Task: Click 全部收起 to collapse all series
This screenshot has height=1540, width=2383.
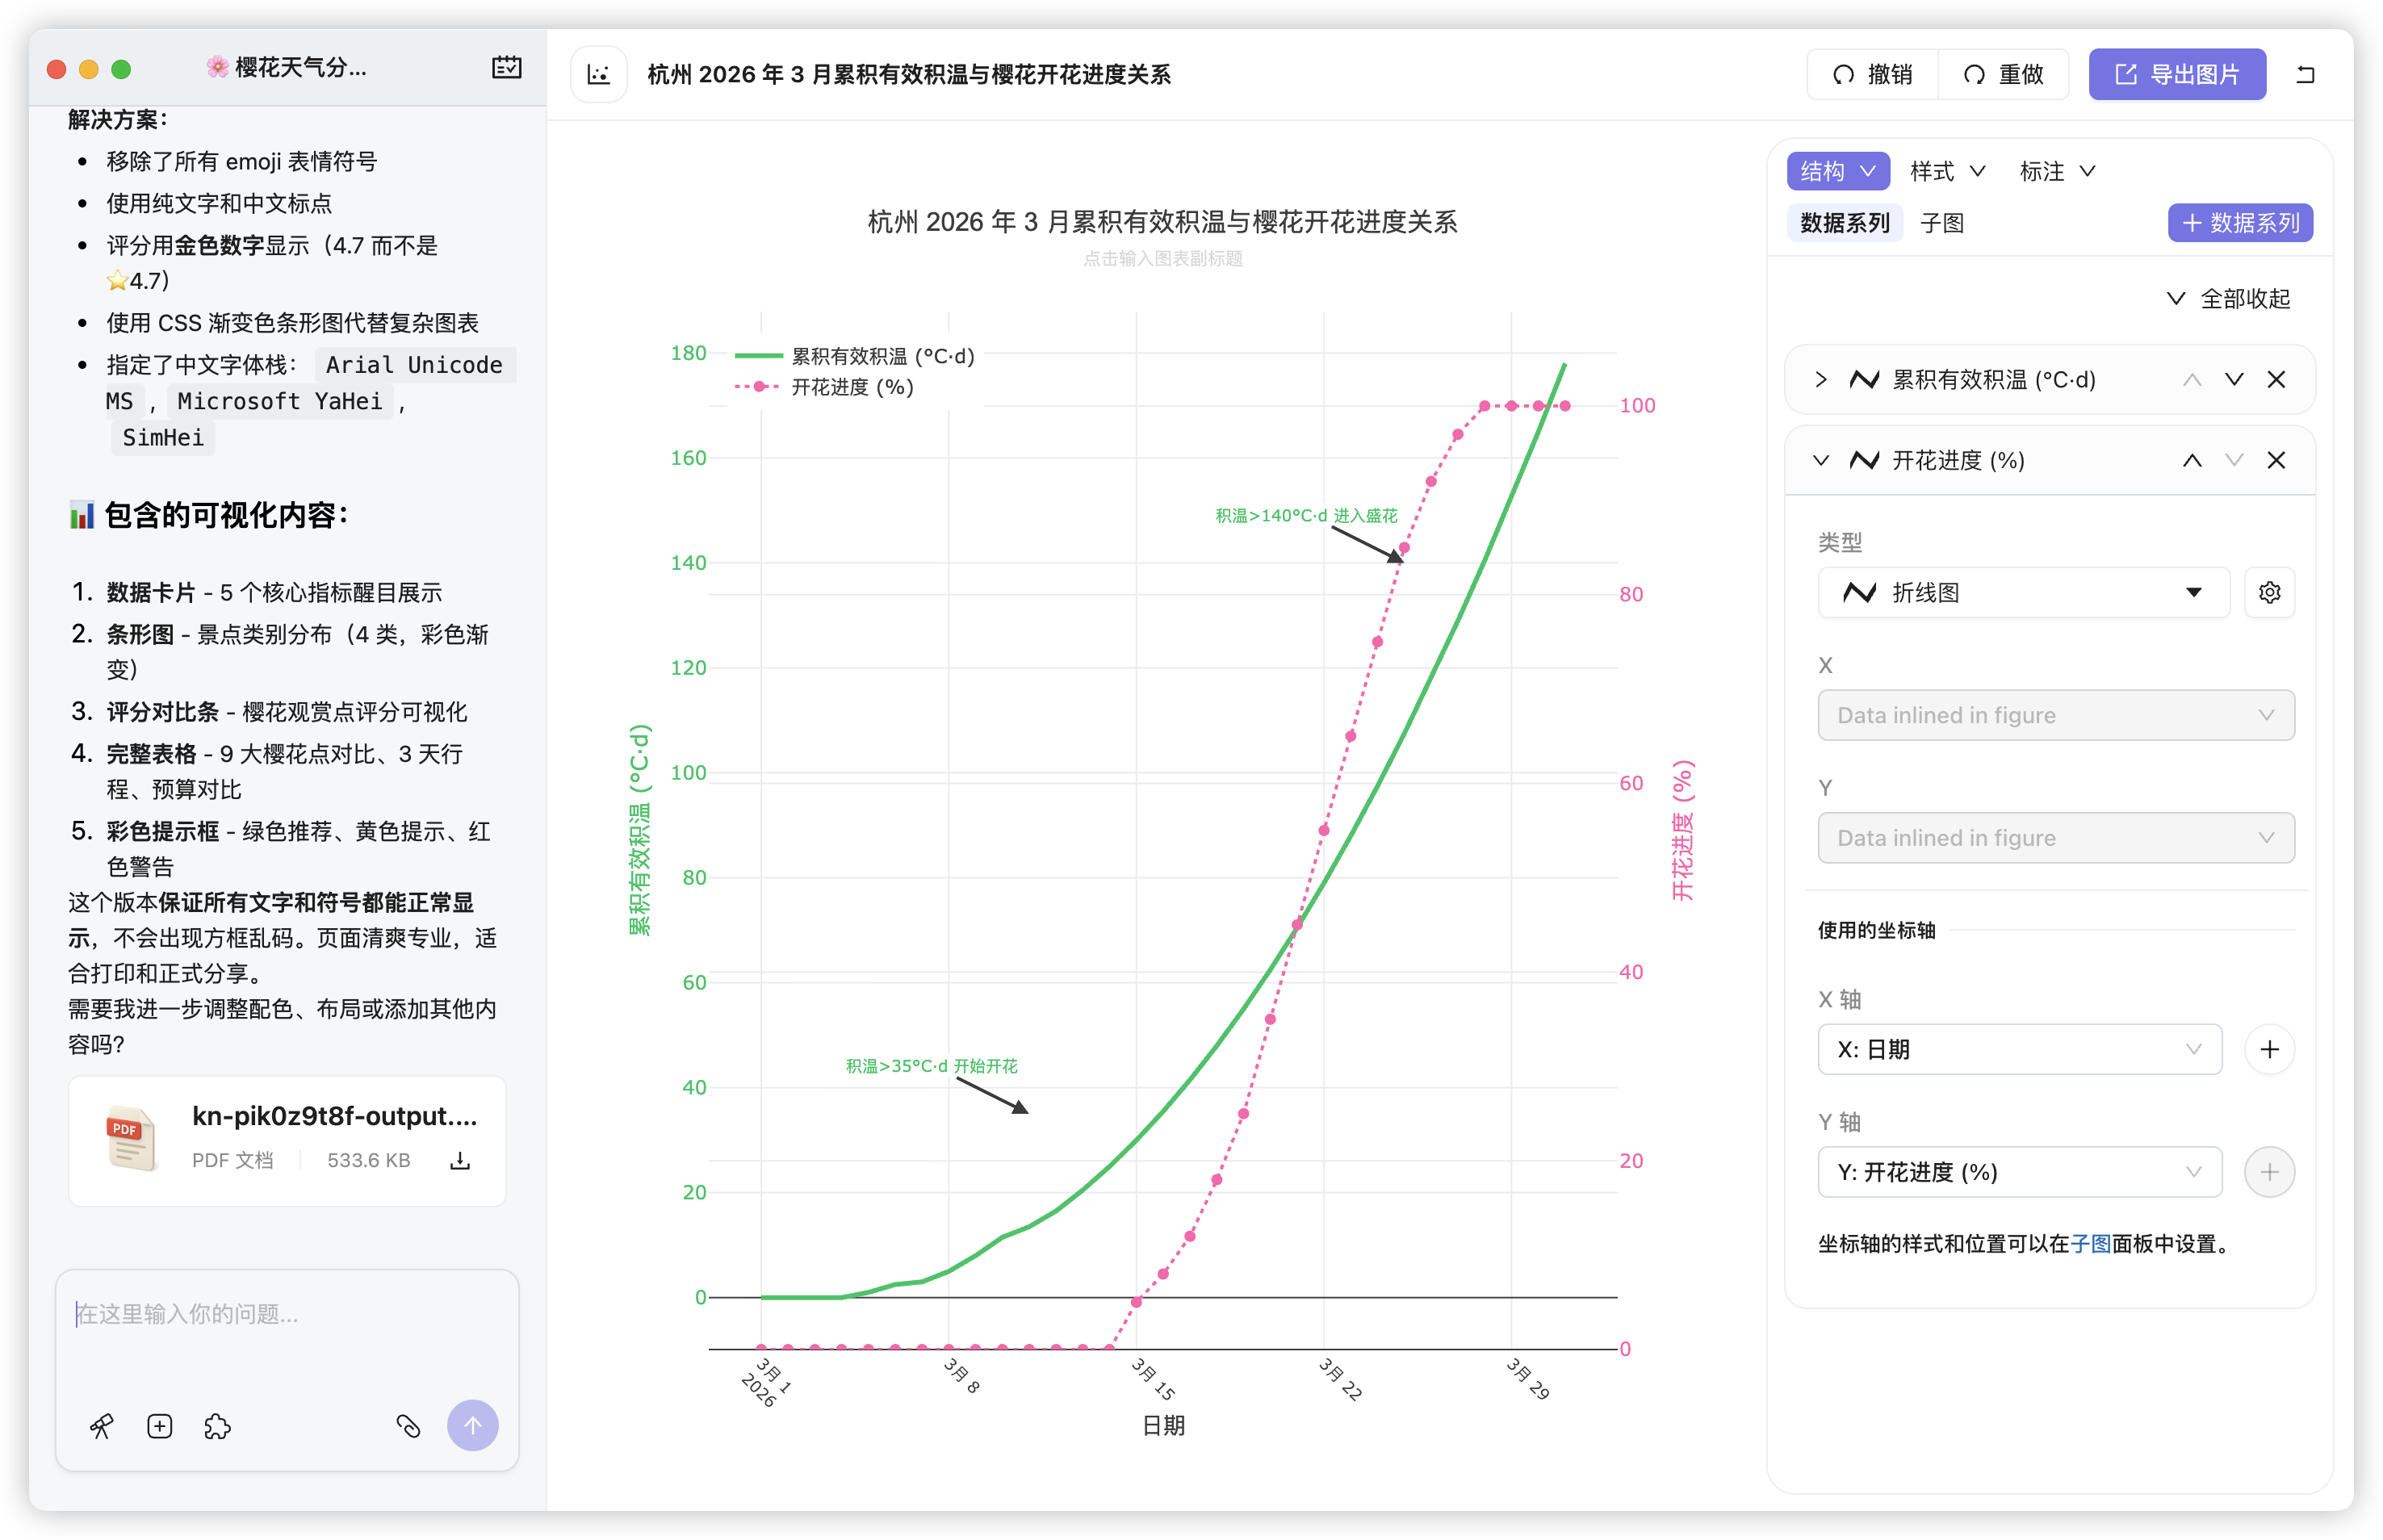Action: [x=2243, y=297]
